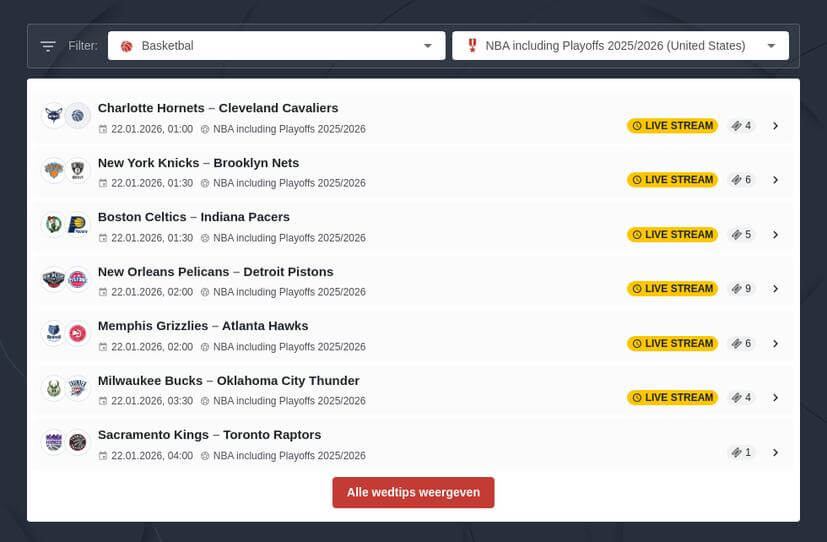
Task: Click LIVE STREAM badge for Pelicans – Pistons
Action: [x=672, y=289]
